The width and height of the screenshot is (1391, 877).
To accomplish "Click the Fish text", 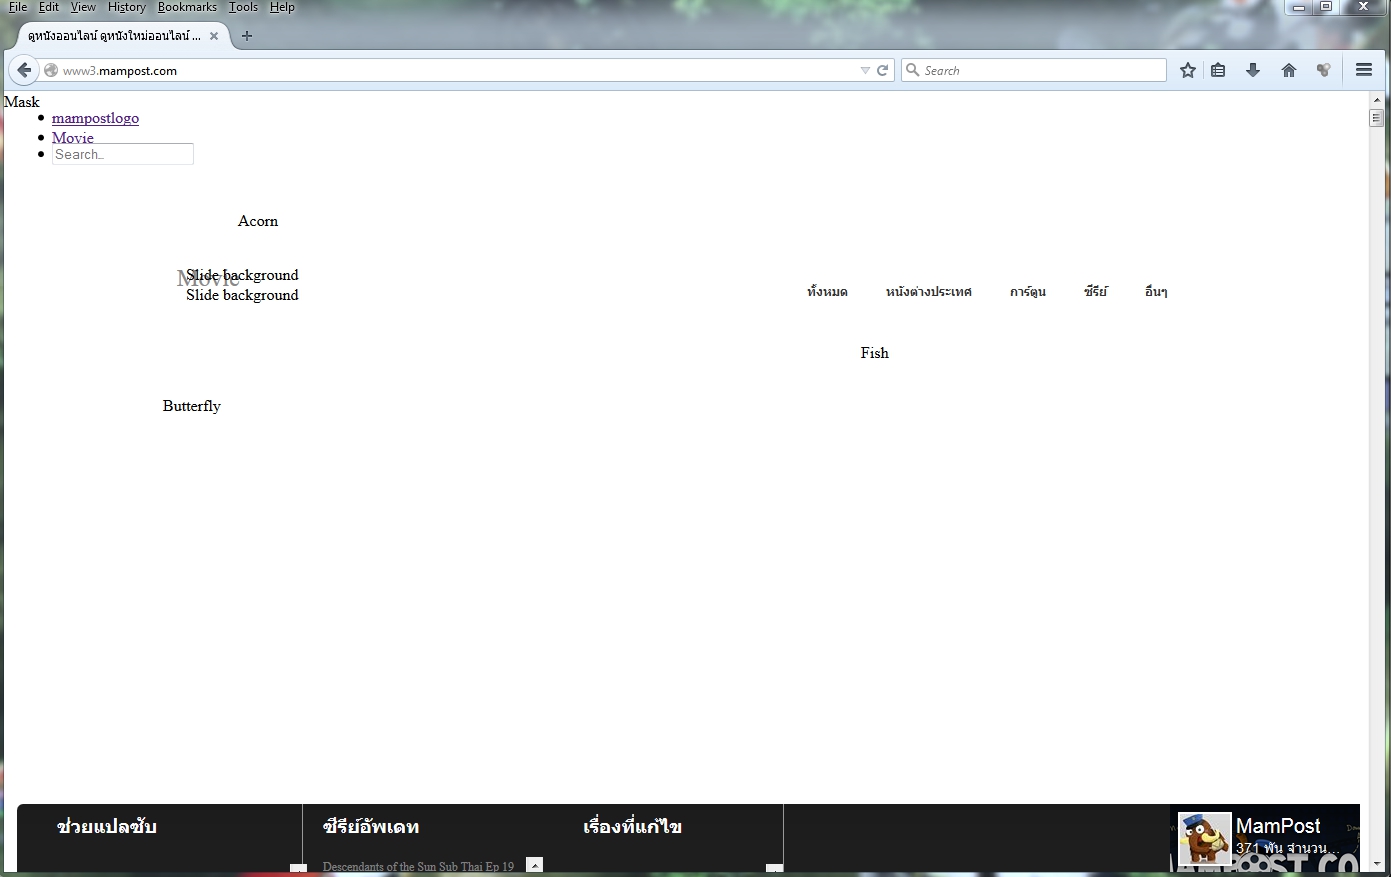I will tap(874, 353).
